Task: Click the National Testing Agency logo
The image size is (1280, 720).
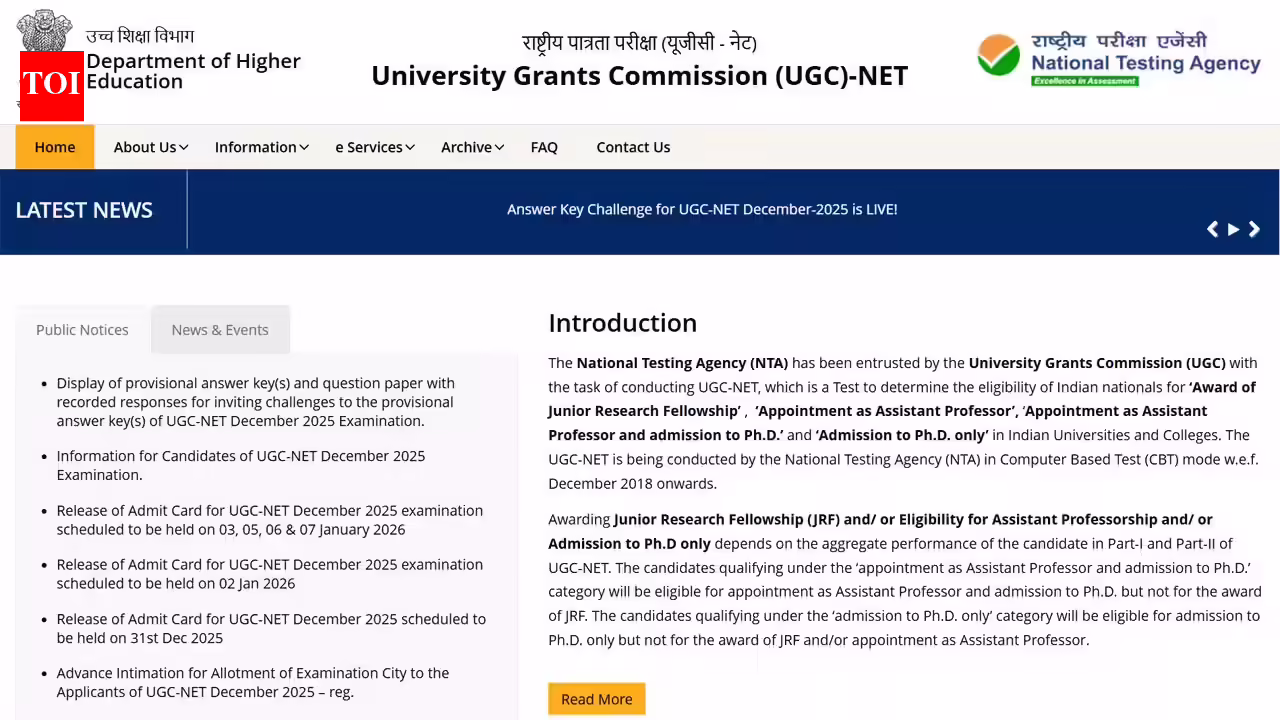Action: (x=1118, y=59)
